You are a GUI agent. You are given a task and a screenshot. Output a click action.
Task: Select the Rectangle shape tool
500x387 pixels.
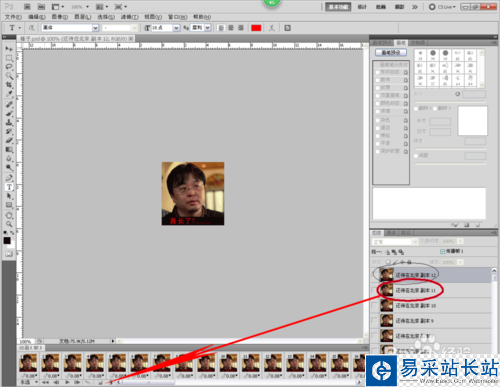point(9,205)
